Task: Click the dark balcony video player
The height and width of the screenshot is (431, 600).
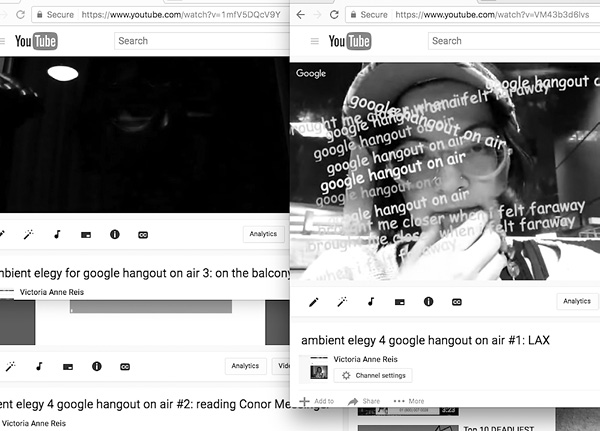Action: (144, 135)
